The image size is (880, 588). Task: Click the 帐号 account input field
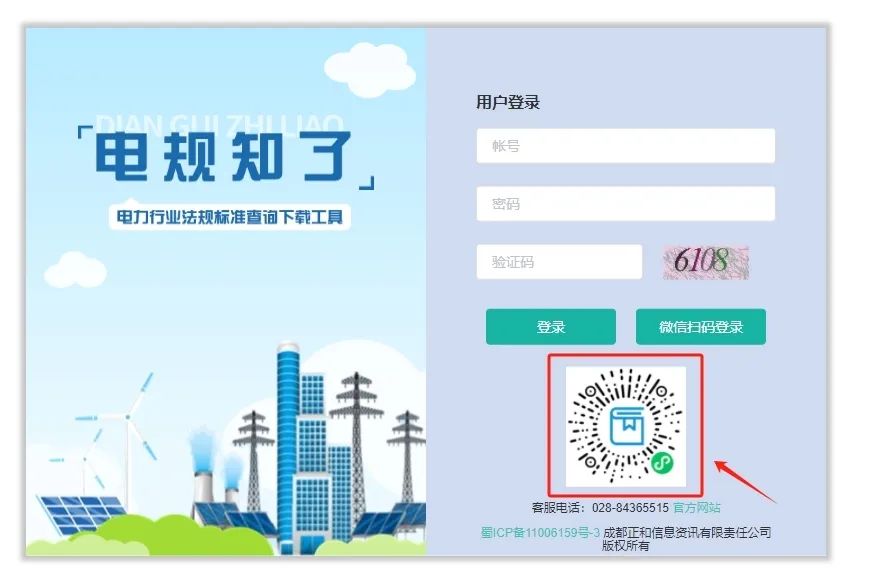(626, 146)
